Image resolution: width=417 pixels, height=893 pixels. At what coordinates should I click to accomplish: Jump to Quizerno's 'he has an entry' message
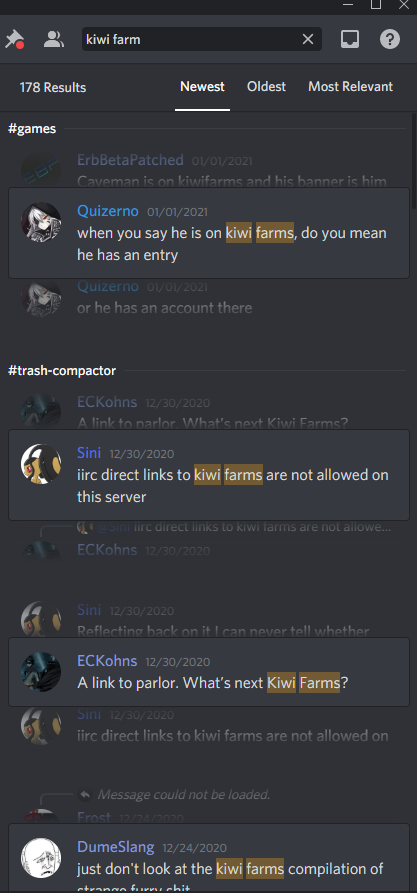tap(208, 233)
